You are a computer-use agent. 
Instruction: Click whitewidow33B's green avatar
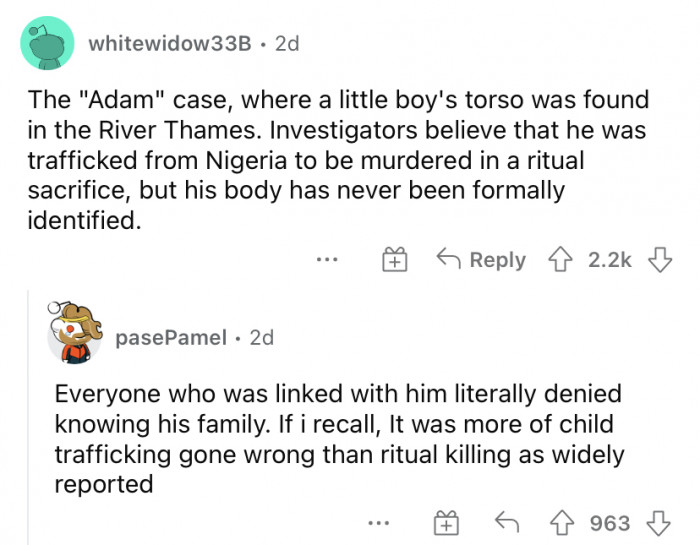tap(47, 43)
